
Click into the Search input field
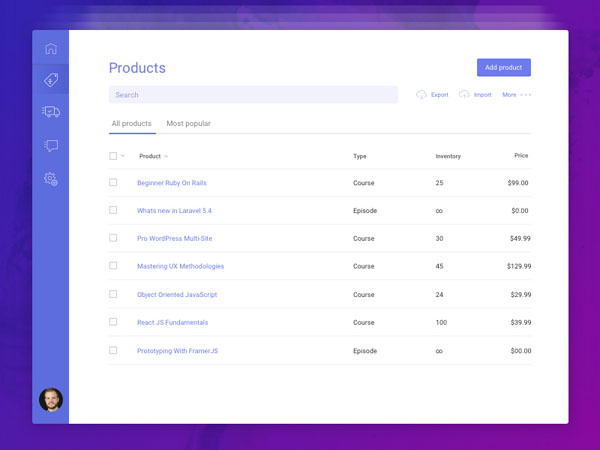[253, 95]
